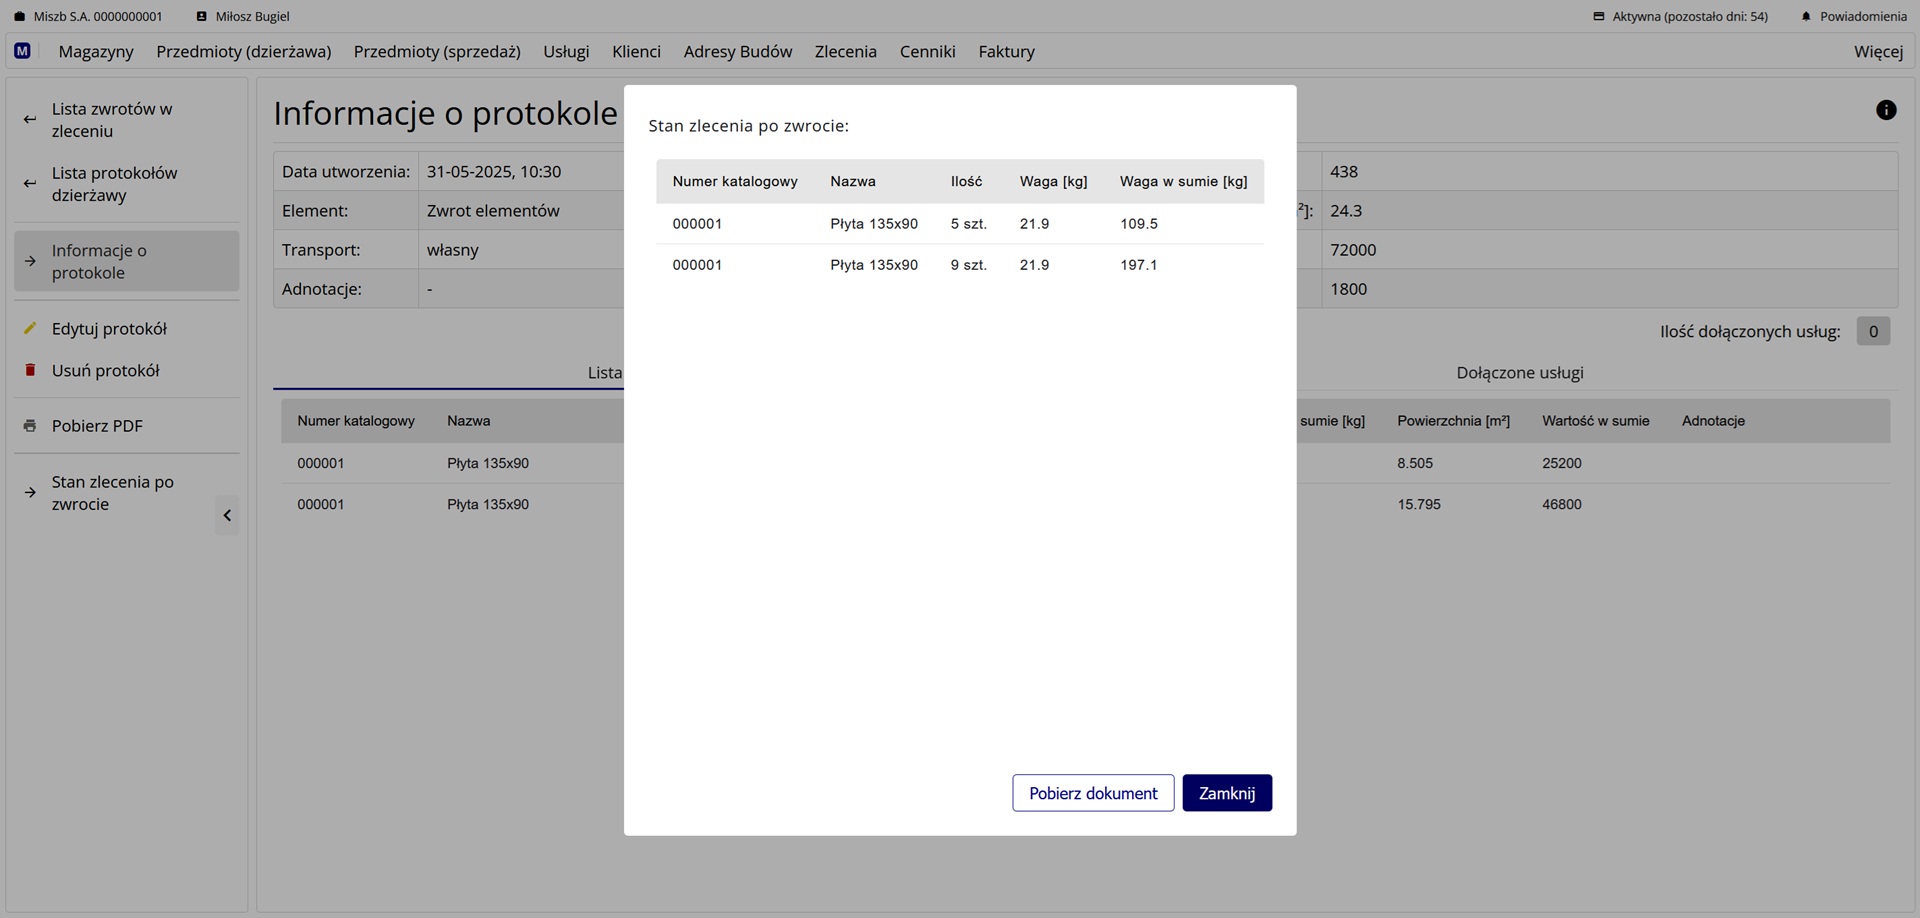This screenshot has height=918, width=1920.
Task: Collapse the sidebar with chevron arrow
Action: tap(227, 516)
